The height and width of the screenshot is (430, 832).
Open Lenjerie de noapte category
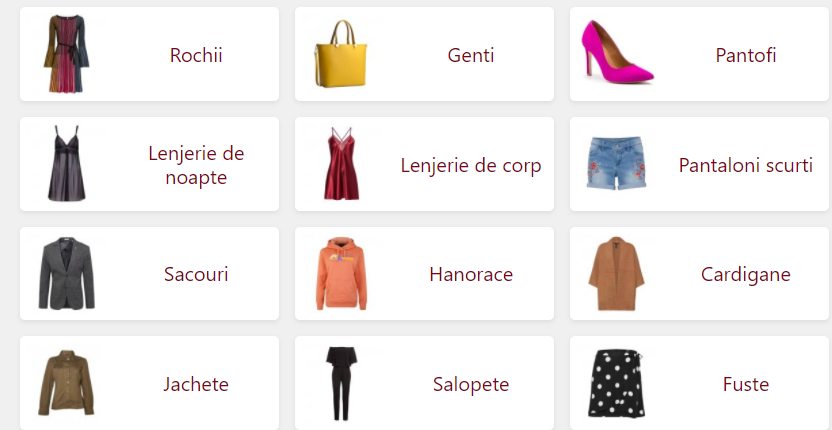pos(196,165)
